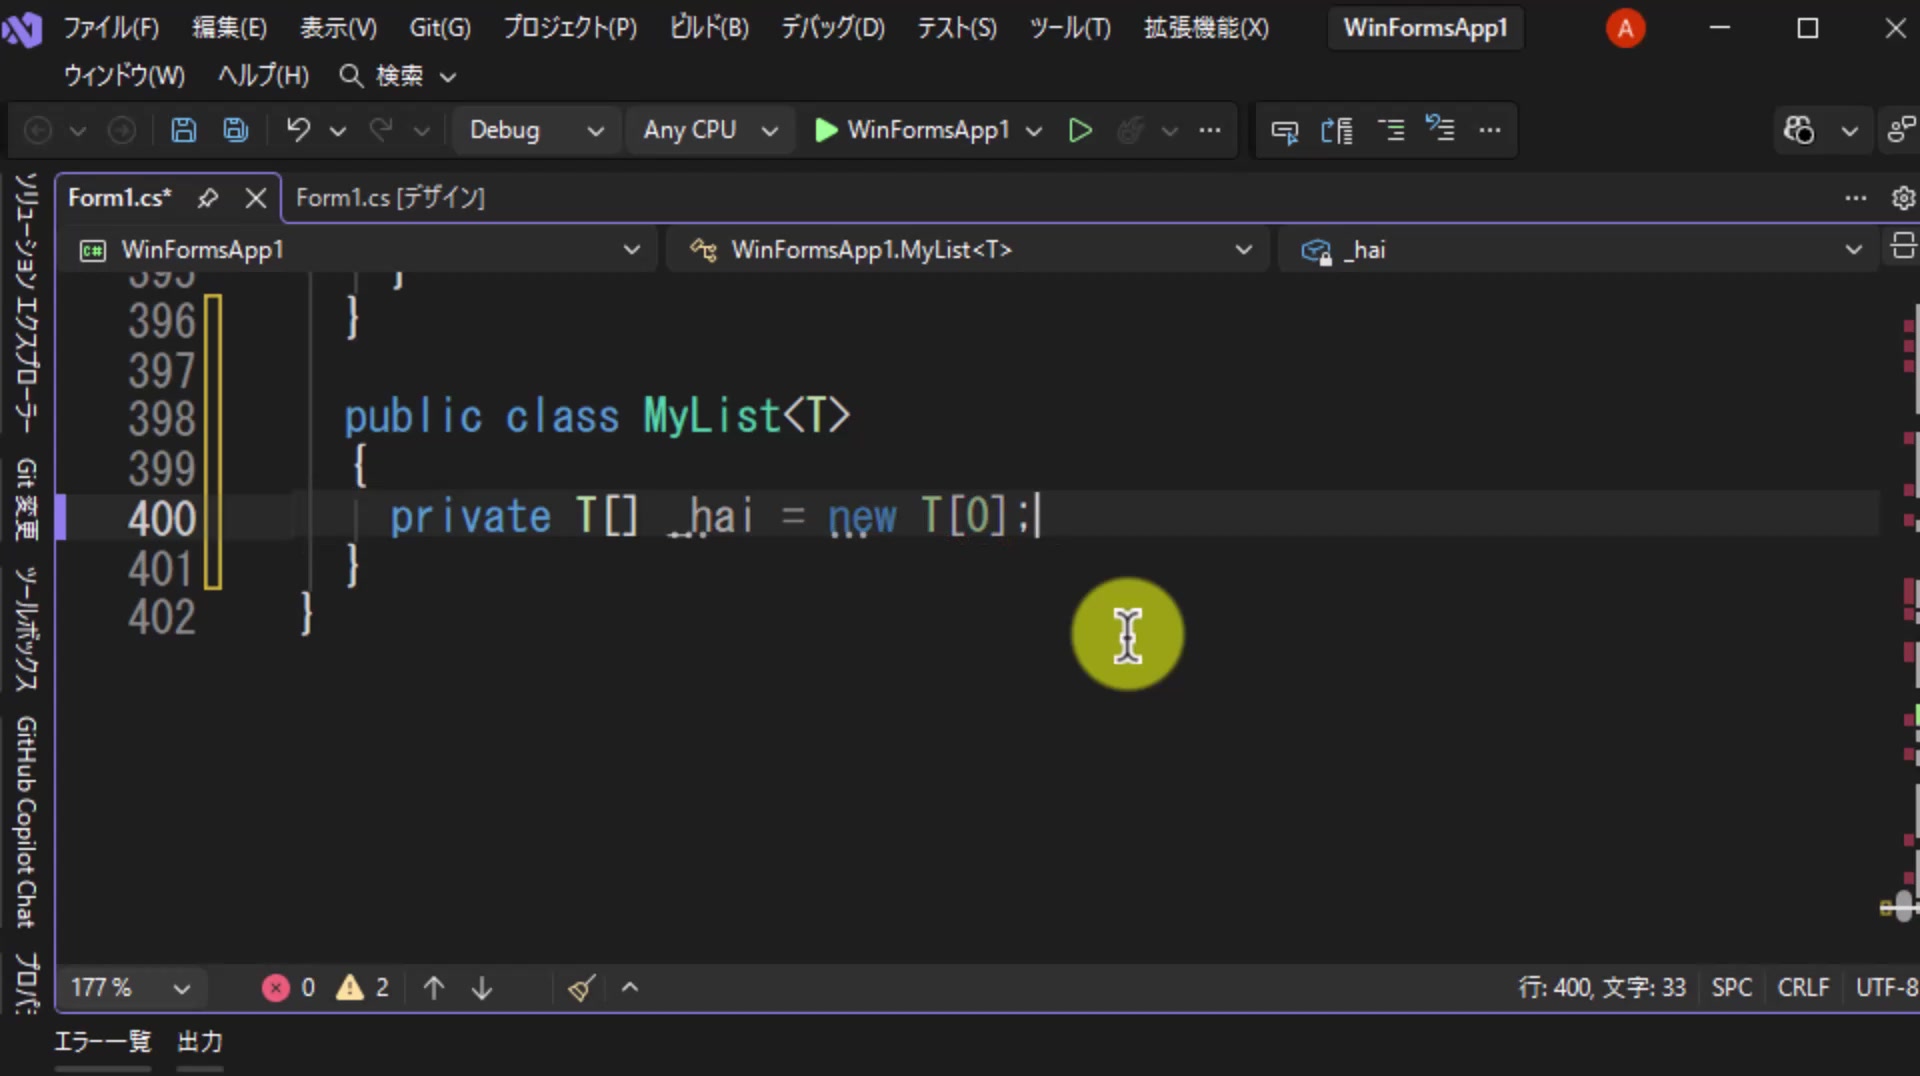Click the Undo arrow icon

[298, 130]
